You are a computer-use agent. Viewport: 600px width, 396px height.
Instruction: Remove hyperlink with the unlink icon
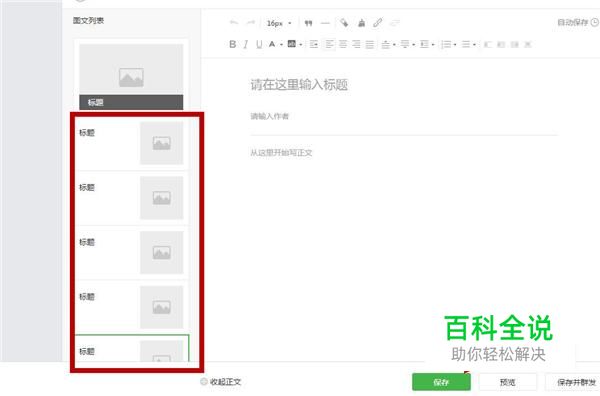pos(395,23)
